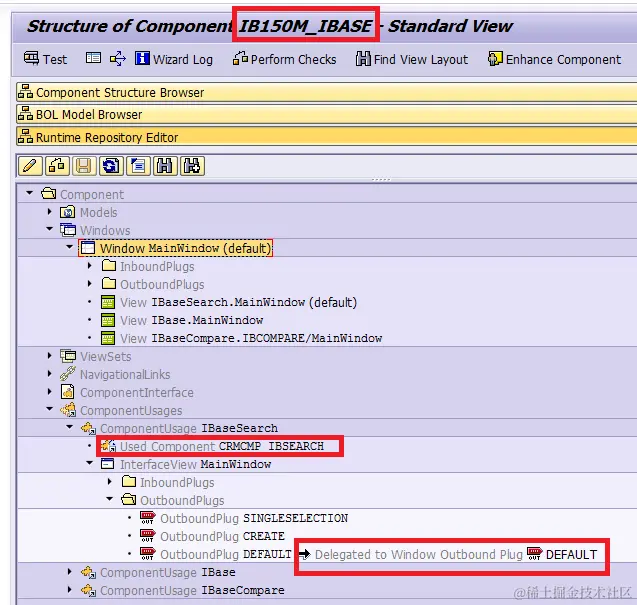This screenshot has width=637, height=605.
Task: Collapse the Component root node
Action: click(x=29, y=193)
